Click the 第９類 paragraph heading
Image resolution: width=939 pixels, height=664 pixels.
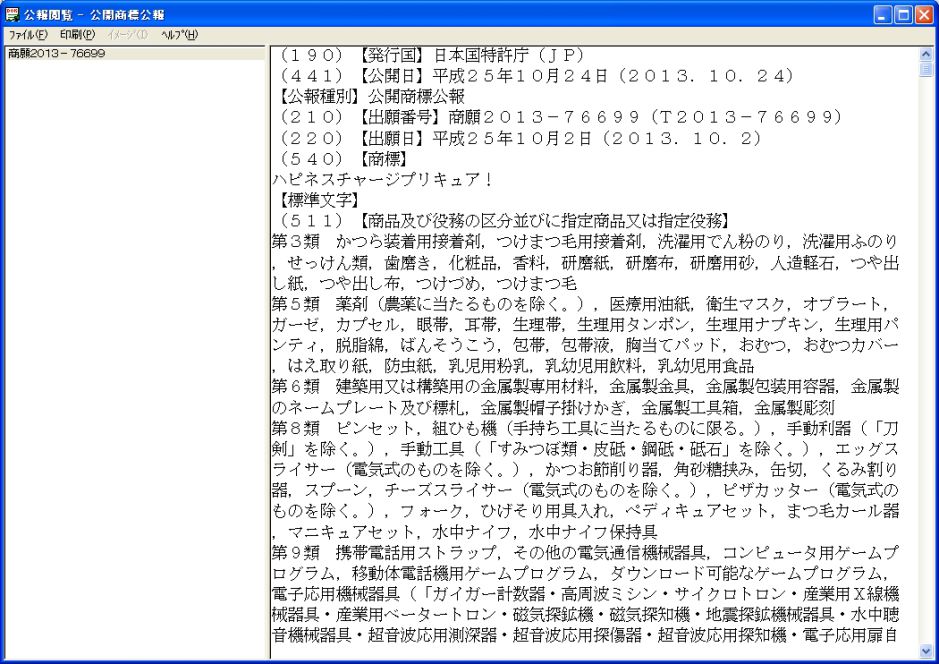(x=296, y=552)
